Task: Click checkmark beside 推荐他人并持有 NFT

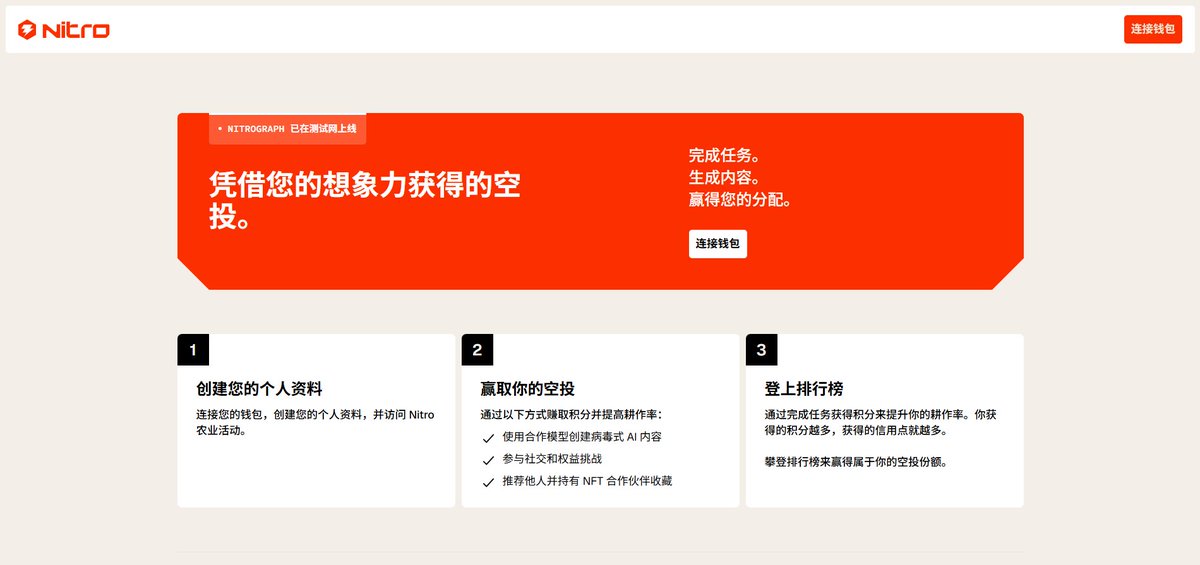Action: (488, 482)
